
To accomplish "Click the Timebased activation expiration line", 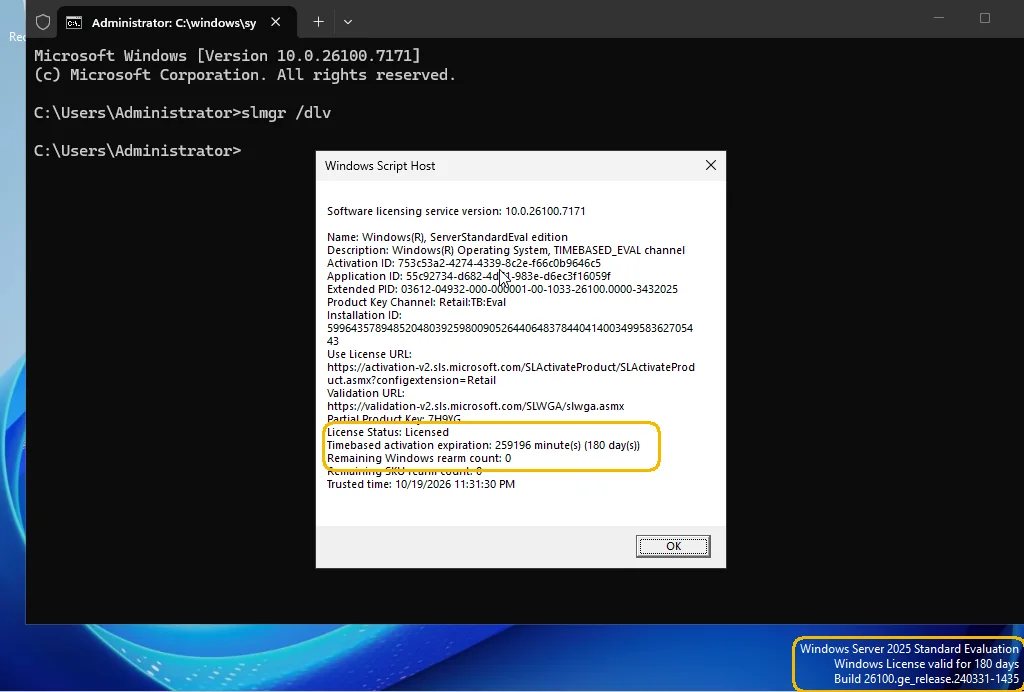I will (483, 445).
